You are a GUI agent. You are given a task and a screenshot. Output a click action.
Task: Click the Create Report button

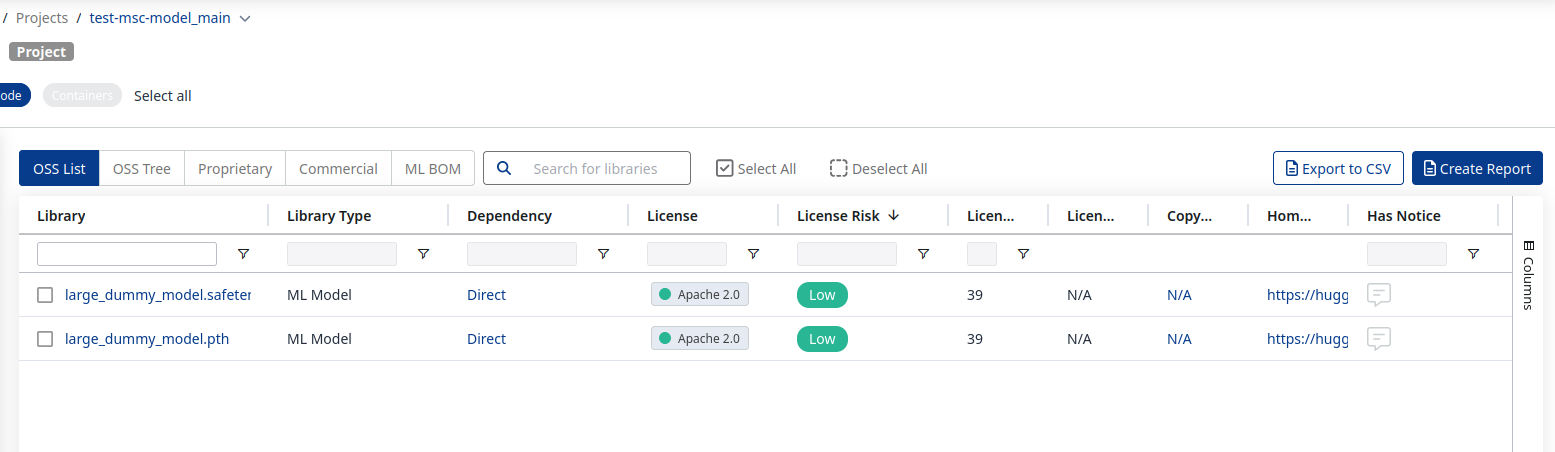point(1476,168)
